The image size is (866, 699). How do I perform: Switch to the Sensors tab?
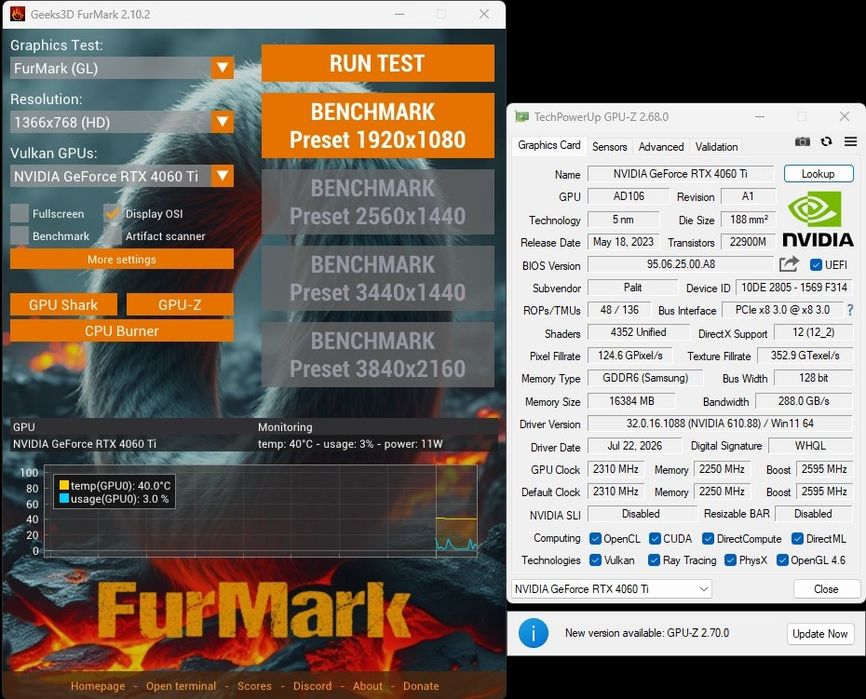coord(609,147)
